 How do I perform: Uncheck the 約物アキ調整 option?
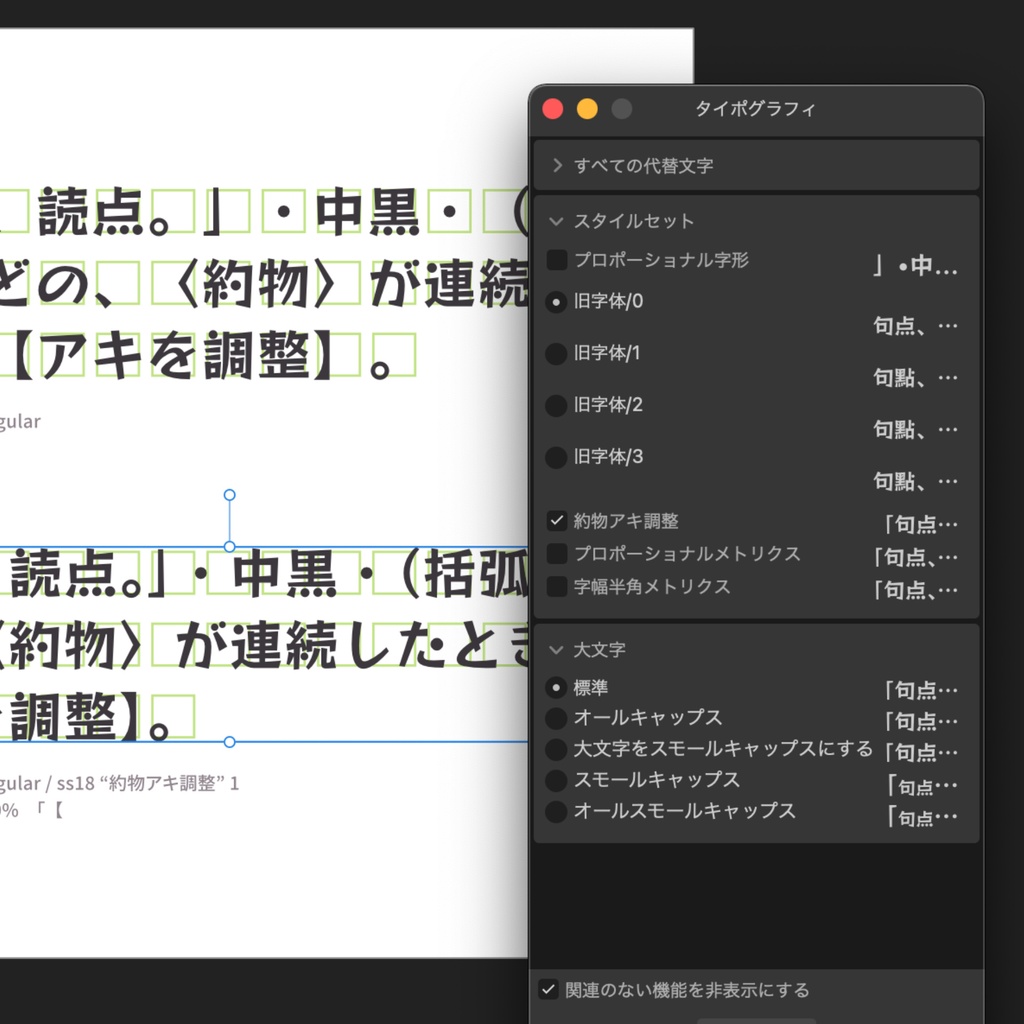pyautogui.click(x=556, y=522)
